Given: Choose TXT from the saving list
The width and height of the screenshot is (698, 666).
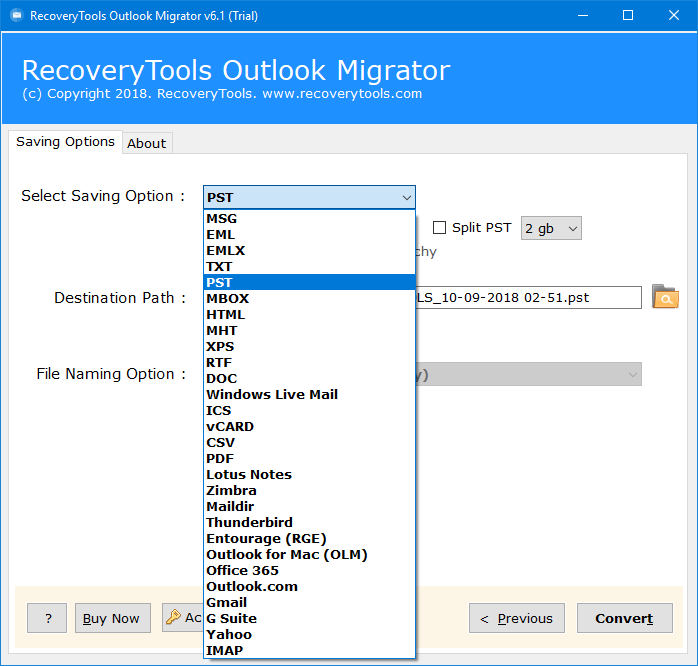Looking at the screenshot, I should point(309,267).
